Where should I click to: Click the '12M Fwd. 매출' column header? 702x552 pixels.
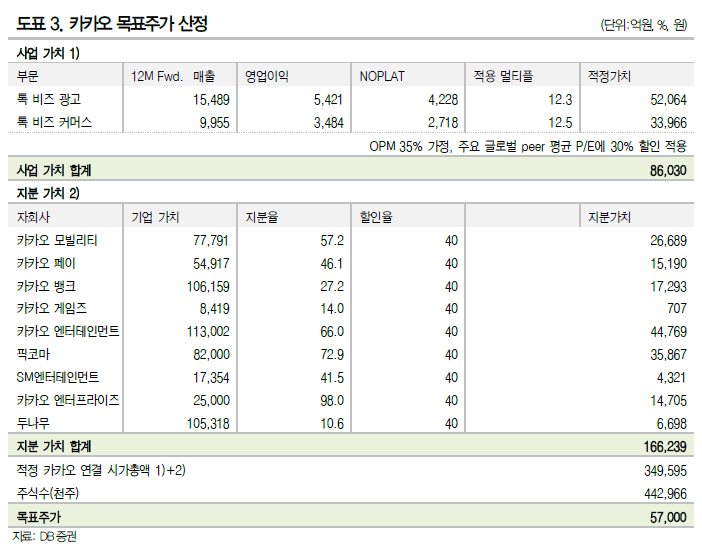coord(173,76)
